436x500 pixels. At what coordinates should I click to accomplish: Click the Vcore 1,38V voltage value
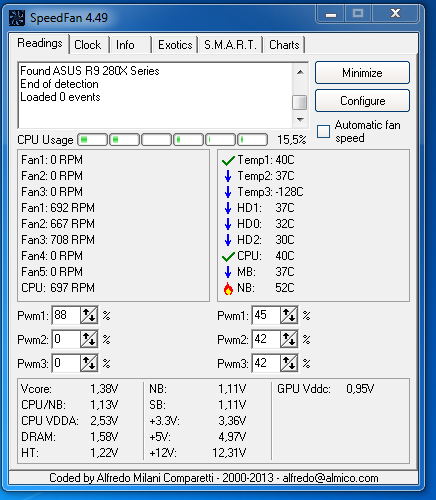click(x=104, y=389)
